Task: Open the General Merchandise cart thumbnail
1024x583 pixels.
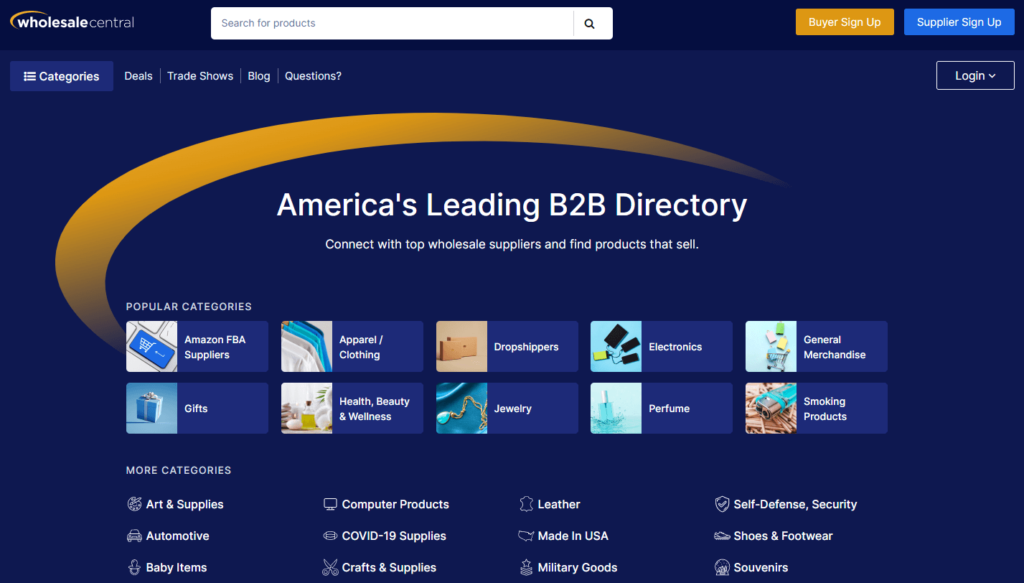Action: [771, 347]
